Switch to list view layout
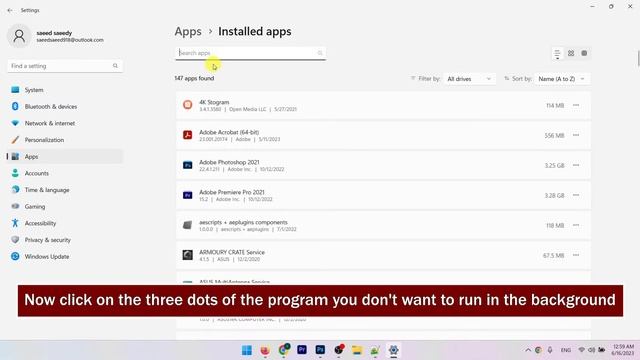 coord(557,53)
